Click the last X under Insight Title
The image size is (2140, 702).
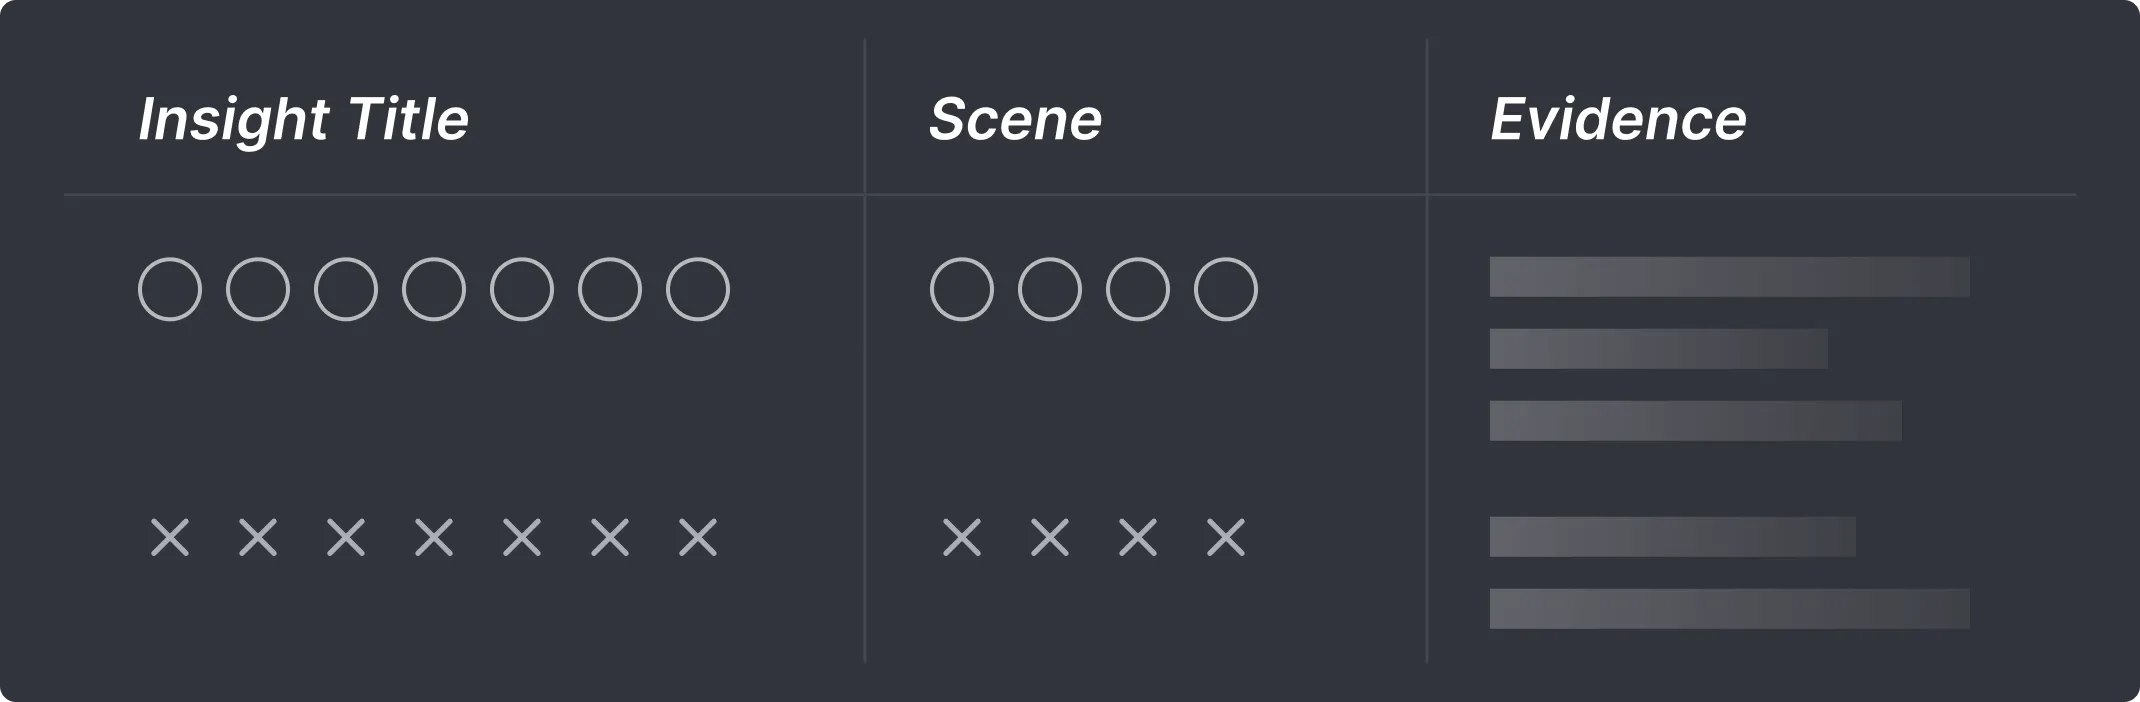tap(698, 537)
